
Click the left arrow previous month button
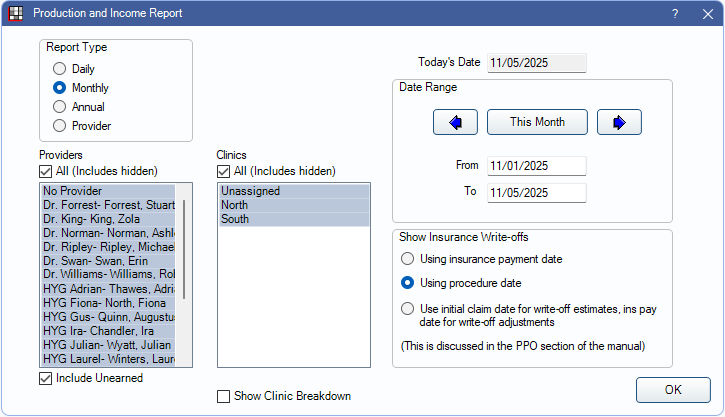coord(455,122)
